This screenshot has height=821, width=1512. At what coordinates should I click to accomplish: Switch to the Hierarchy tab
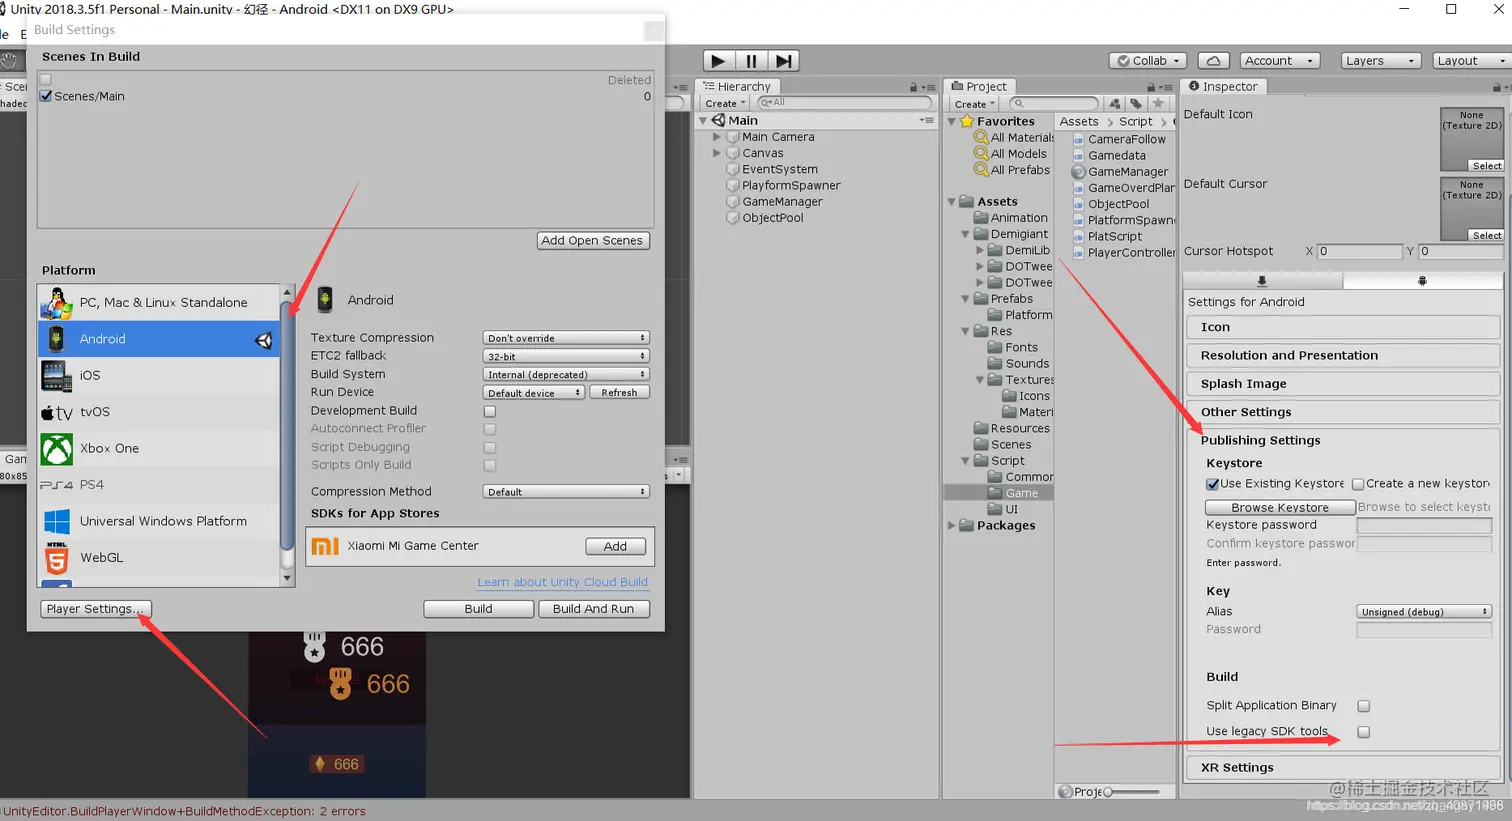pos(737,87)
